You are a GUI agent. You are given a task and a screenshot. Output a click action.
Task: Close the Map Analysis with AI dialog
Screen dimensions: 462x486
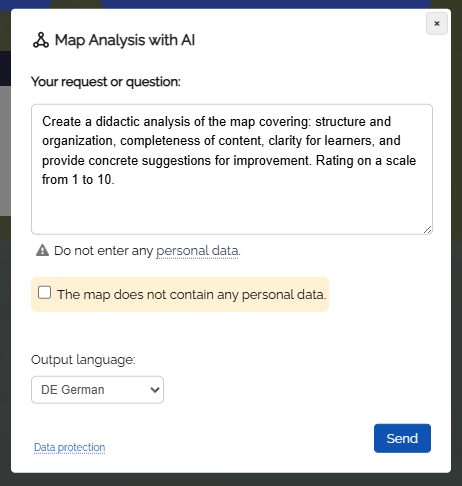(x=437, y=23)
